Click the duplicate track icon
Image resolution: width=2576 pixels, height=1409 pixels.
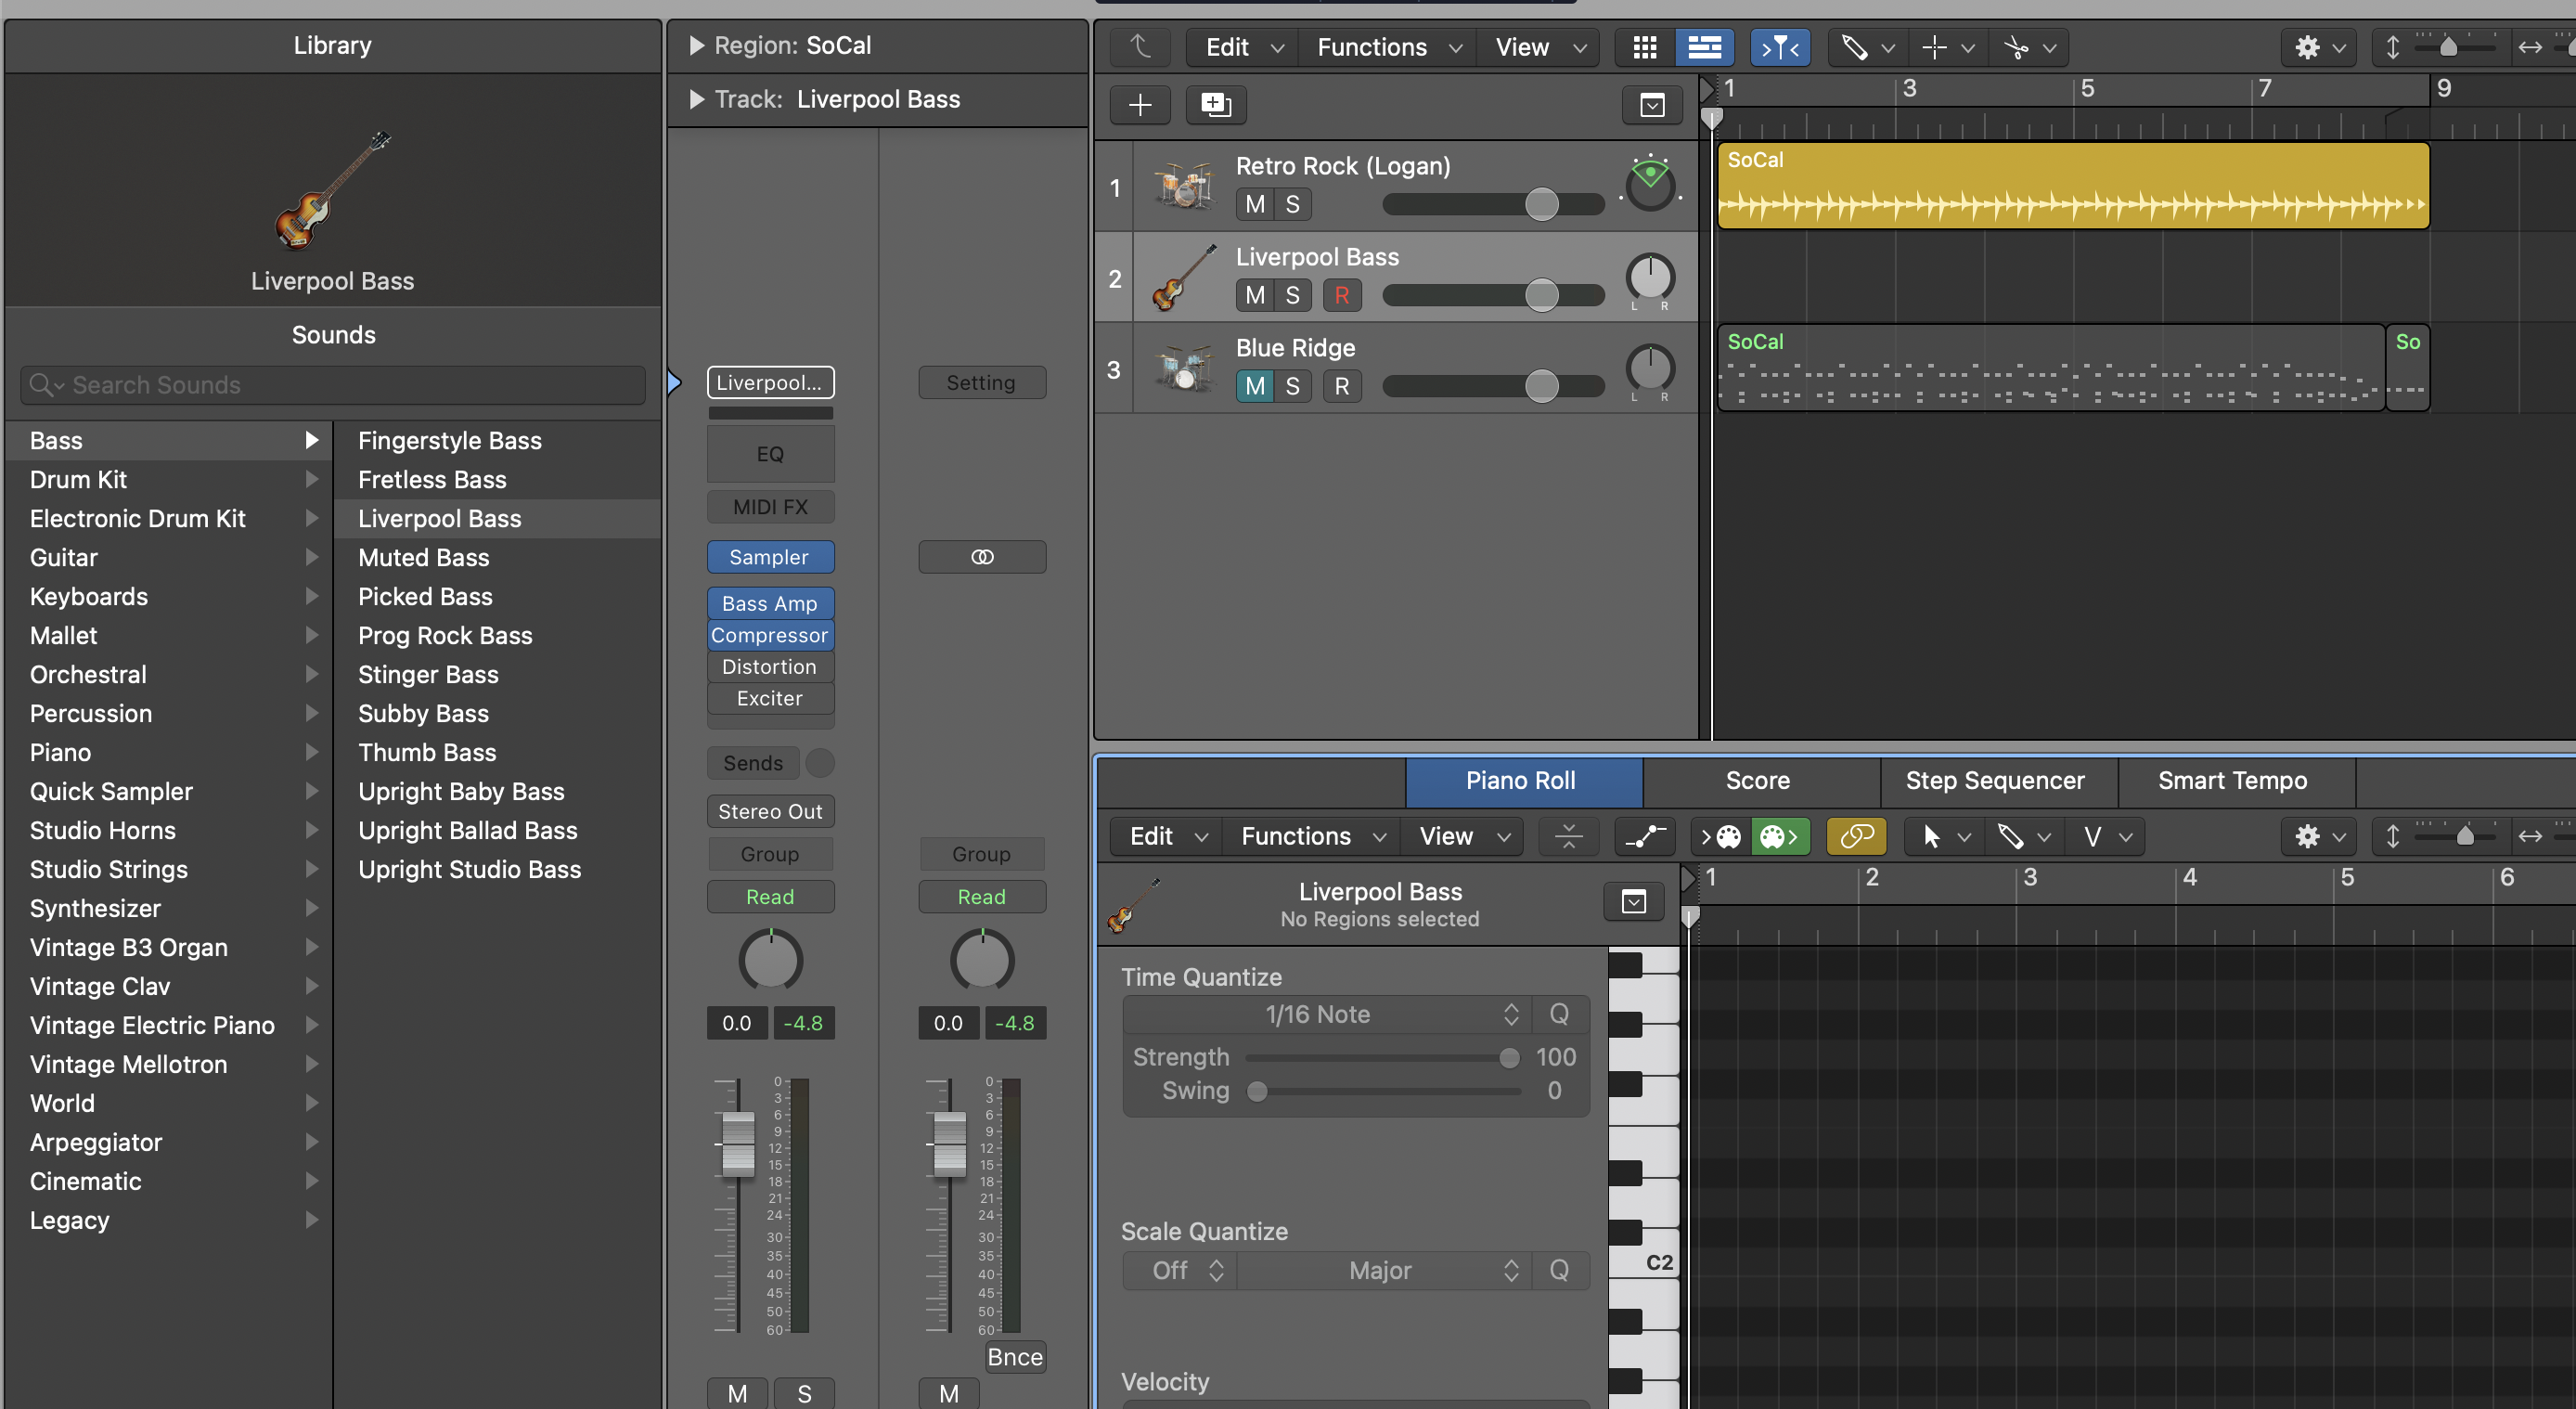(x=1215, y=105)
